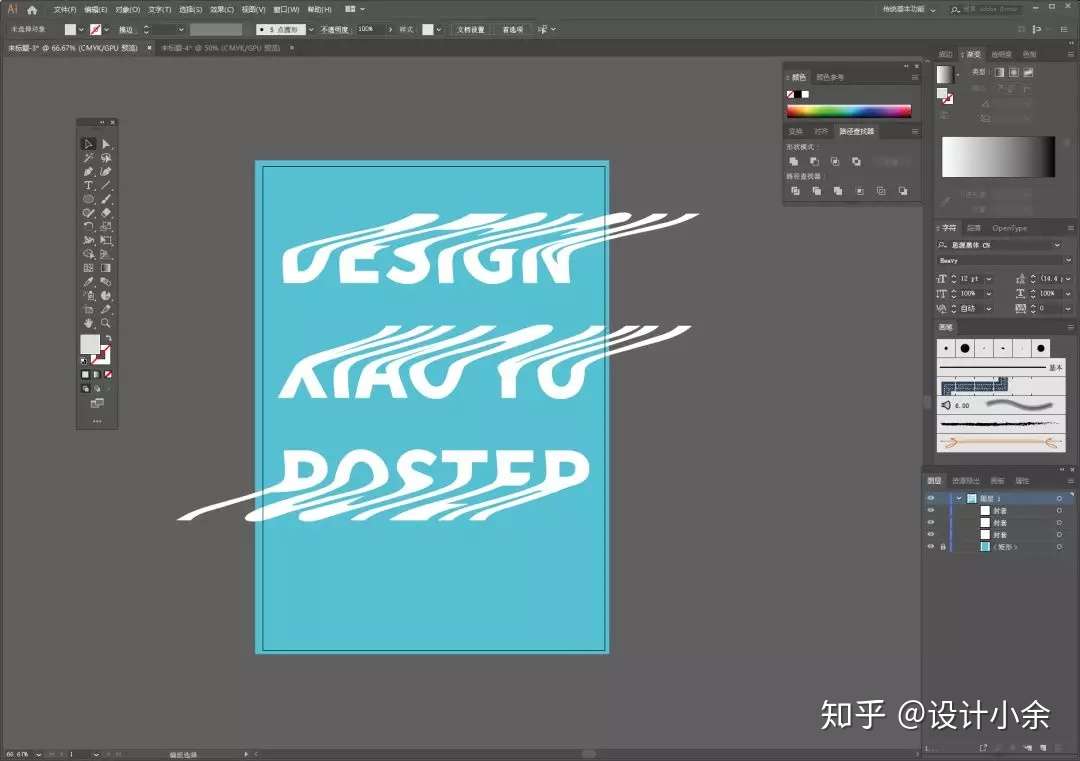
Task: Click the 首选项 button
Action: click(x=511, y=30)
